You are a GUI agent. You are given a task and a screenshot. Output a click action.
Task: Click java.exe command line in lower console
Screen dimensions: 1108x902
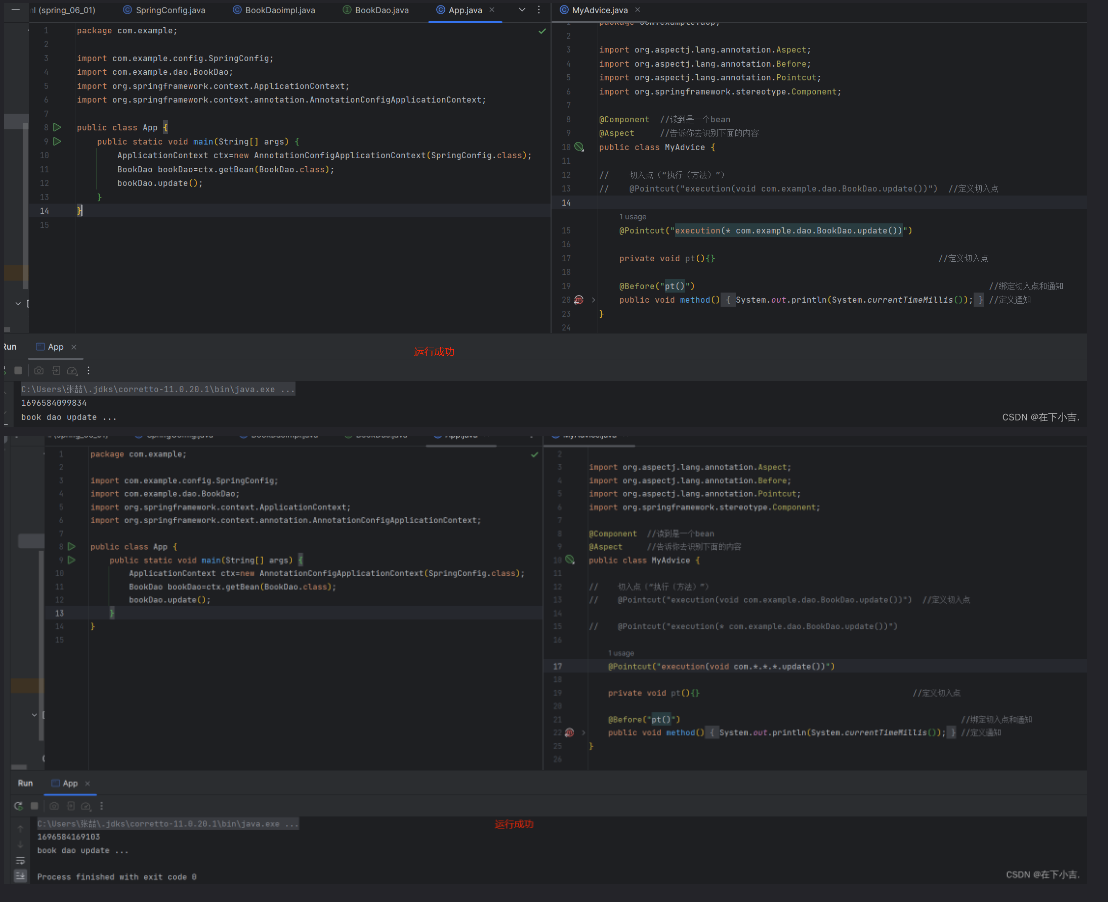[168, 824]
